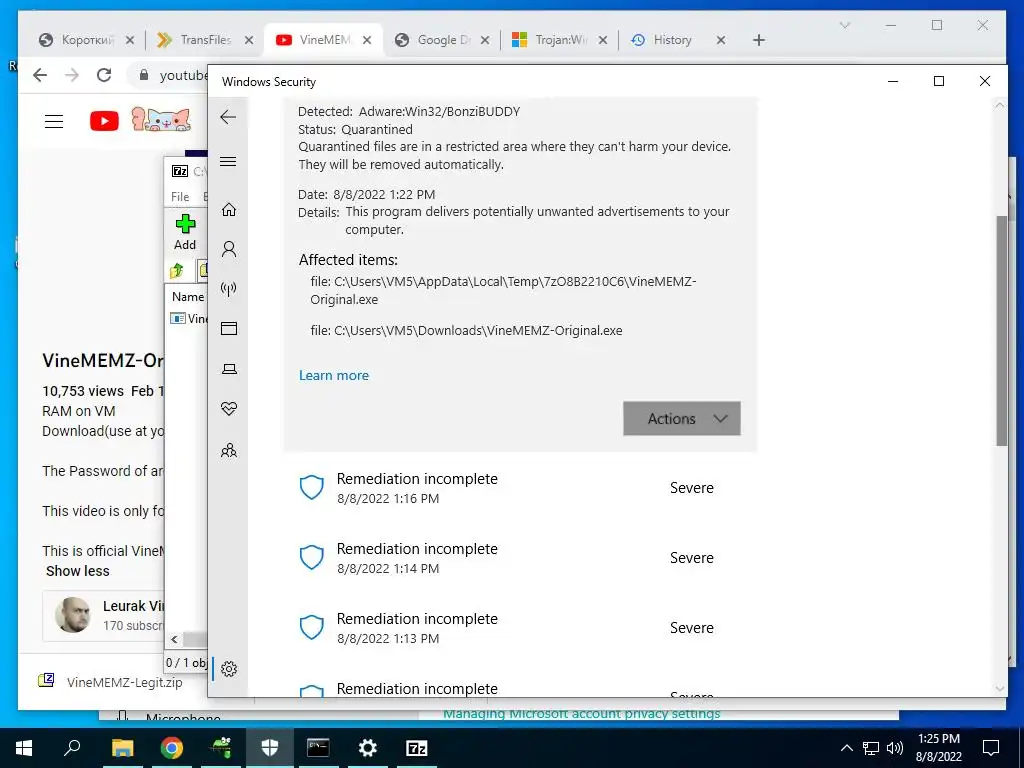
Task: Open Chrome tab search dropdown arrow
Action: (844, 25)
